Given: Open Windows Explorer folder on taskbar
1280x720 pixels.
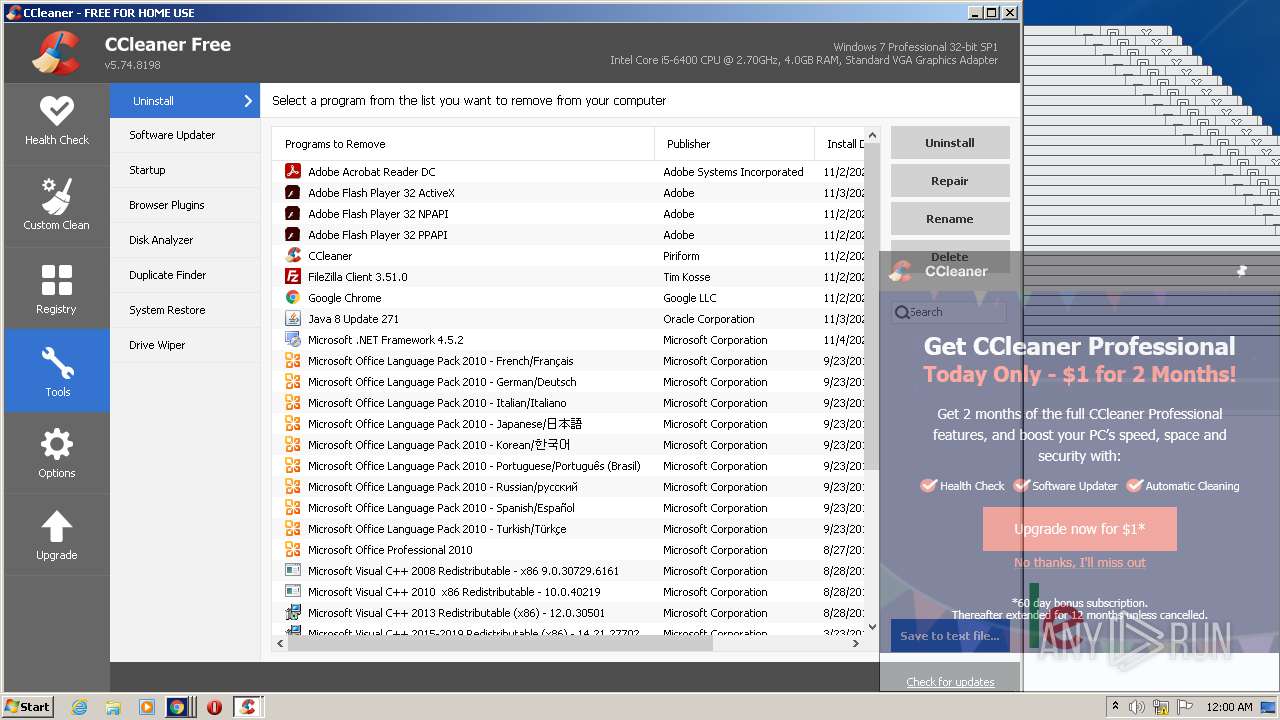Looking at the screenshot, I should coord(113,706).
